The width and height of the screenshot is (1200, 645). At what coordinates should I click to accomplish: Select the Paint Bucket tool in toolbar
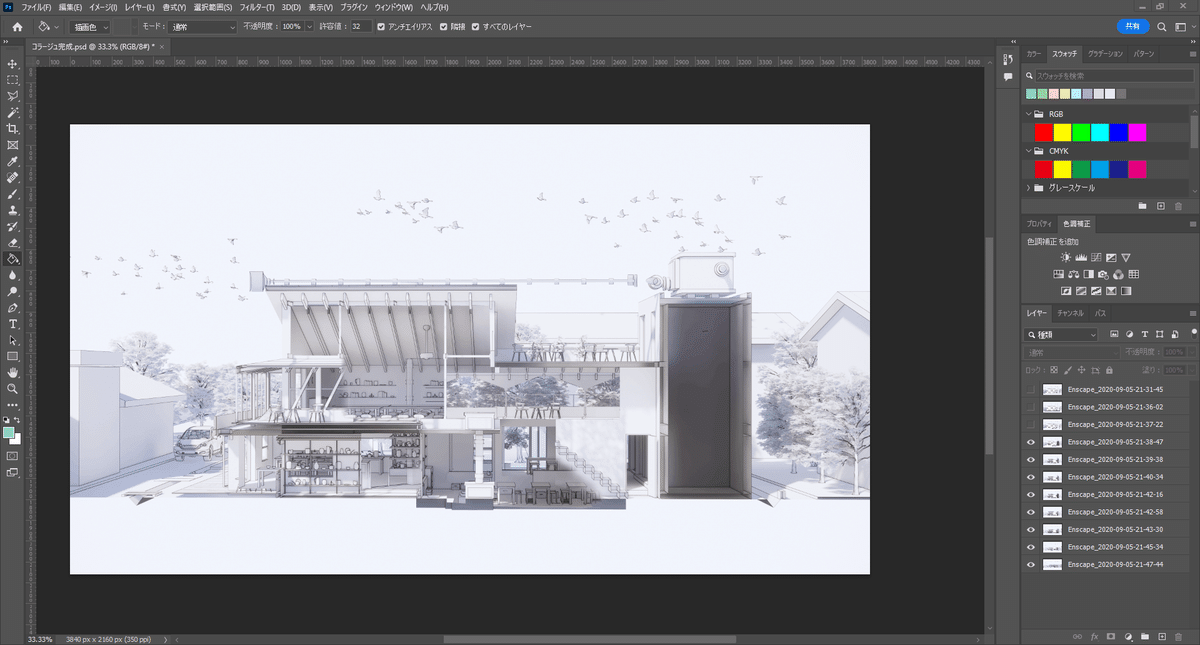click(13, 258)
